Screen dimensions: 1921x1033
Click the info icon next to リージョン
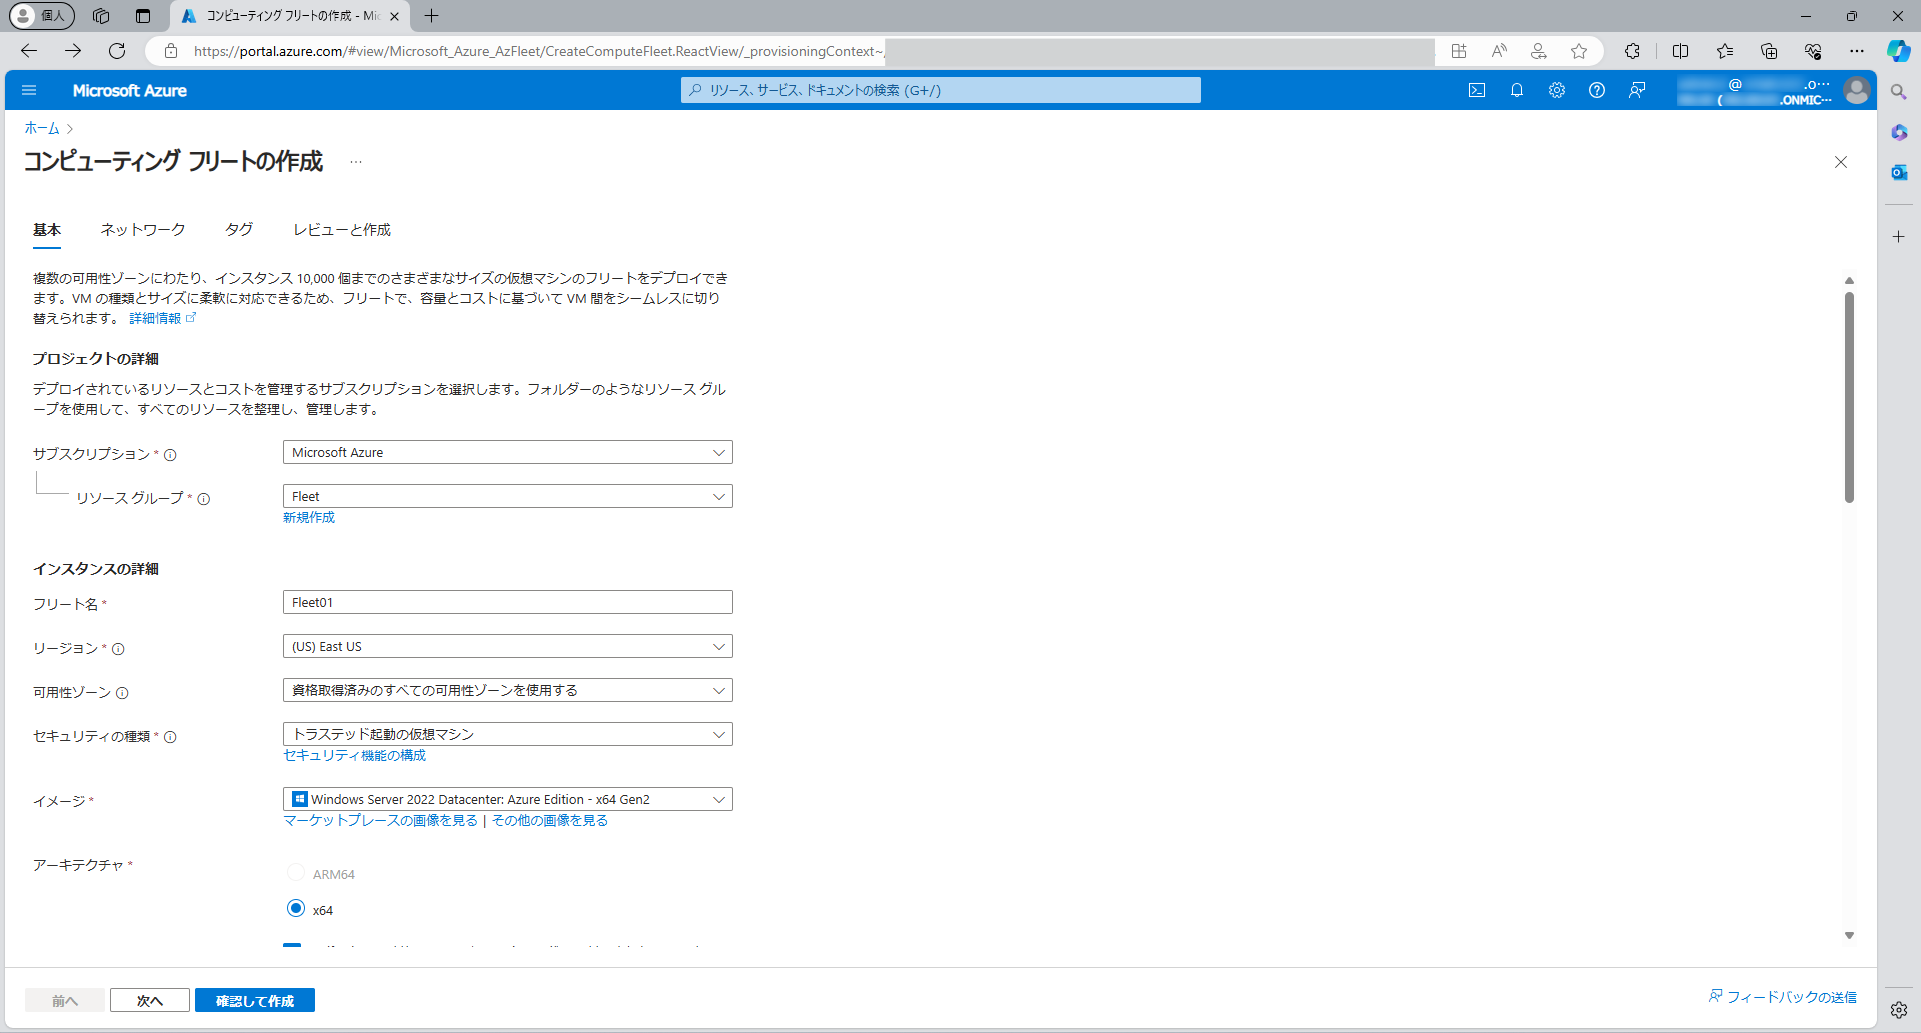tap(118, 649)
